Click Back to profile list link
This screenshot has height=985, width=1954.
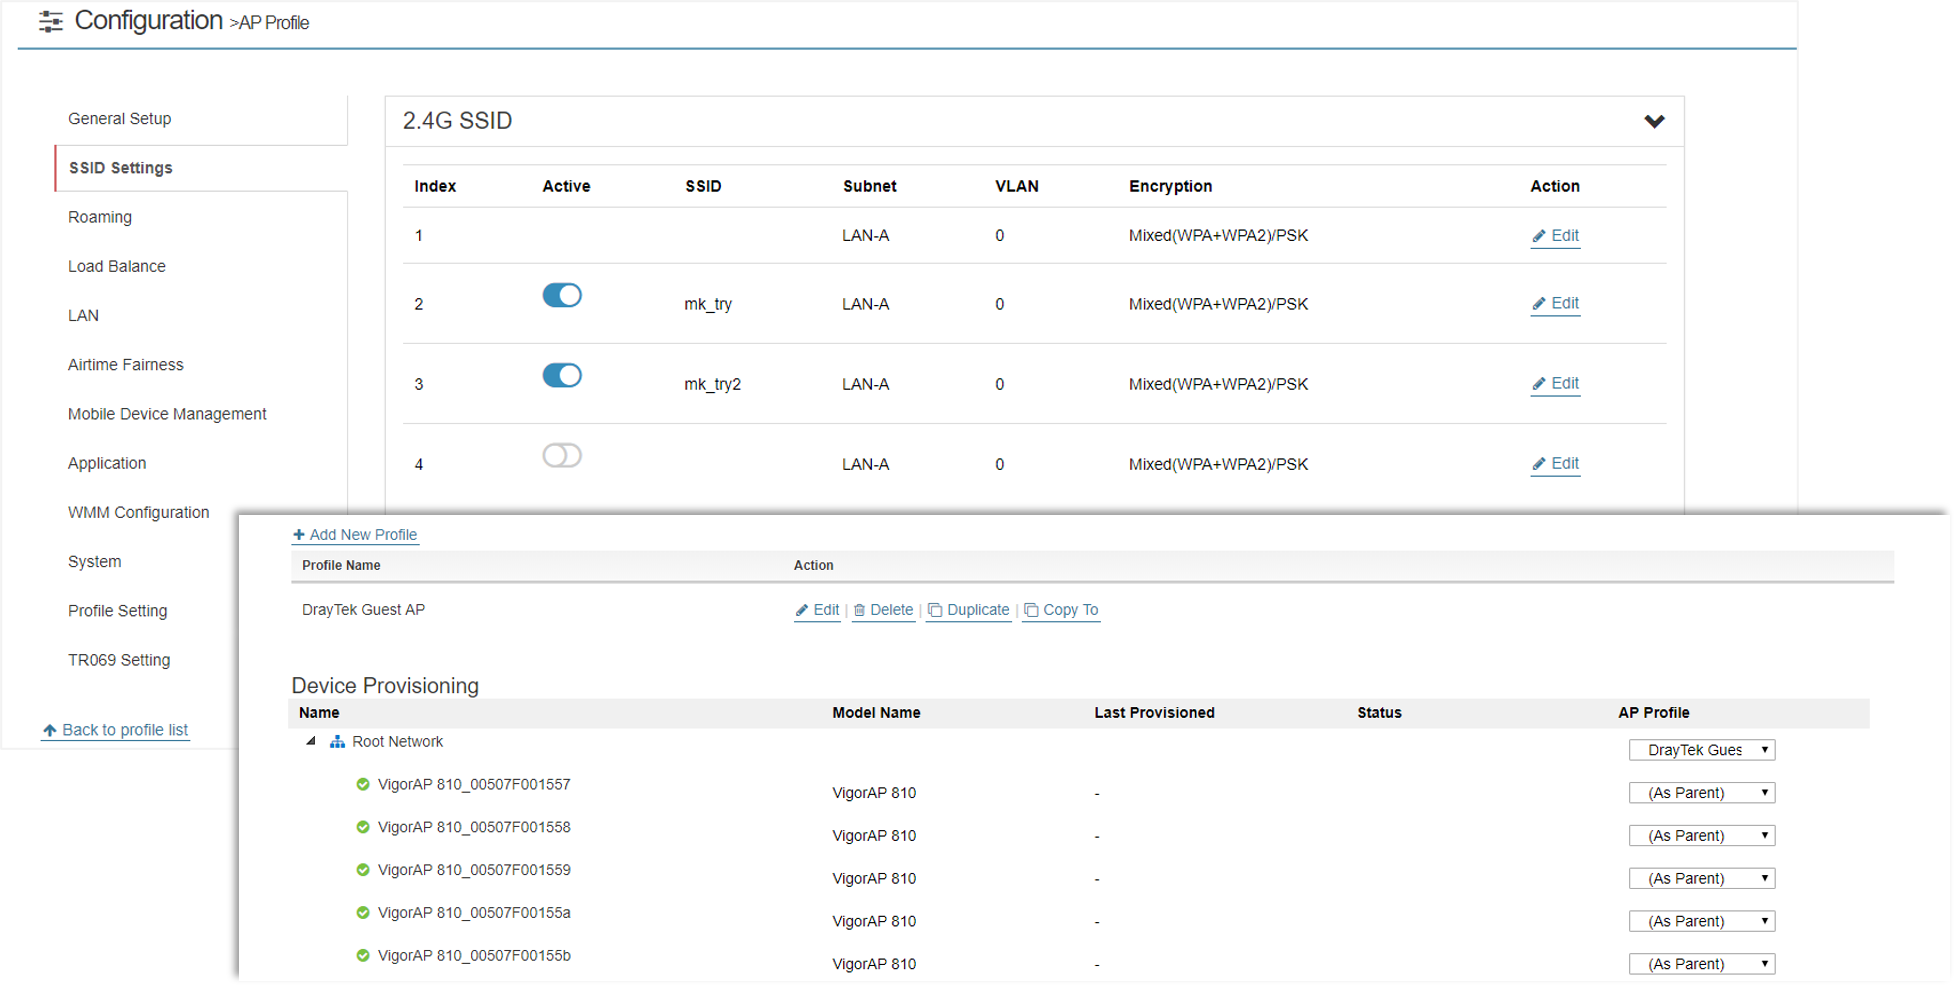(x=124, y=730)
